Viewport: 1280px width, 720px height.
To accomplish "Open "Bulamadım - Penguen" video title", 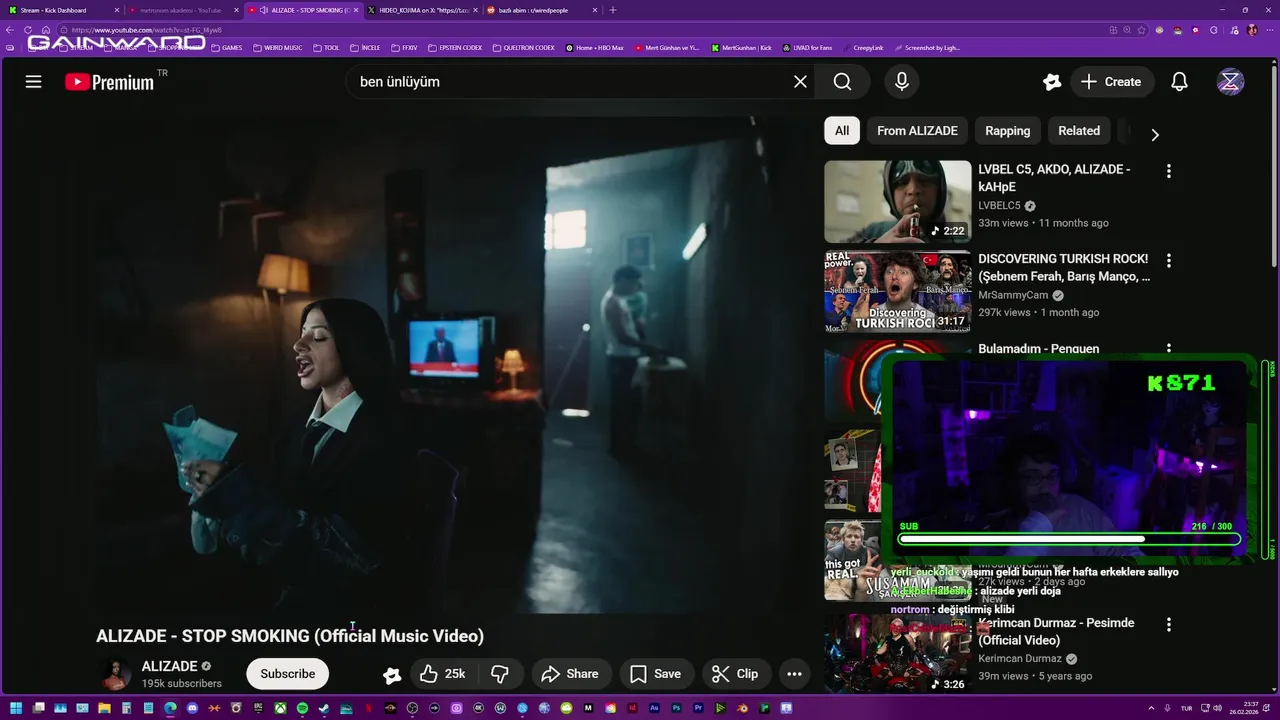I will click(1038, 348).
